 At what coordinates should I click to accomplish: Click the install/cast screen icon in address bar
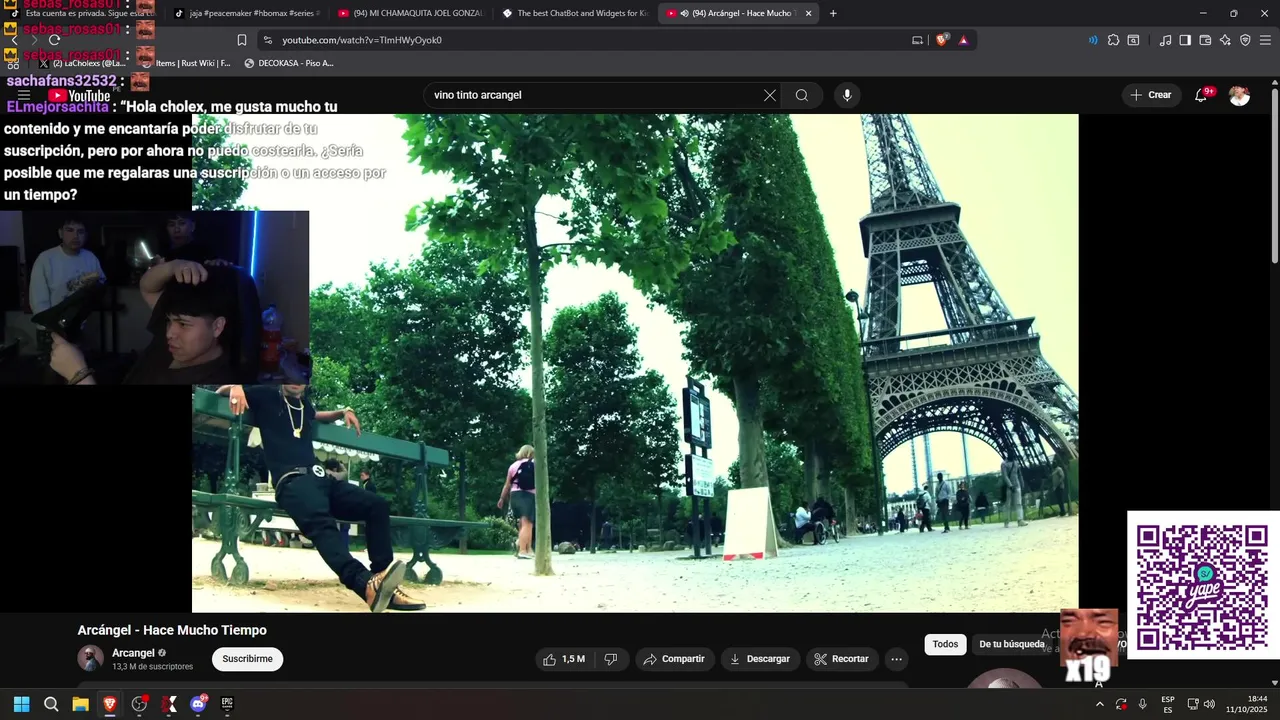click(x=917, y=40)
